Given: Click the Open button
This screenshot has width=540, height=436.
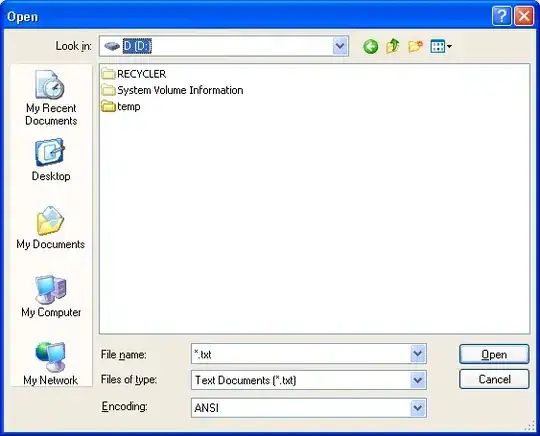Looking at the screenshot, I should (x=494, y=354).
